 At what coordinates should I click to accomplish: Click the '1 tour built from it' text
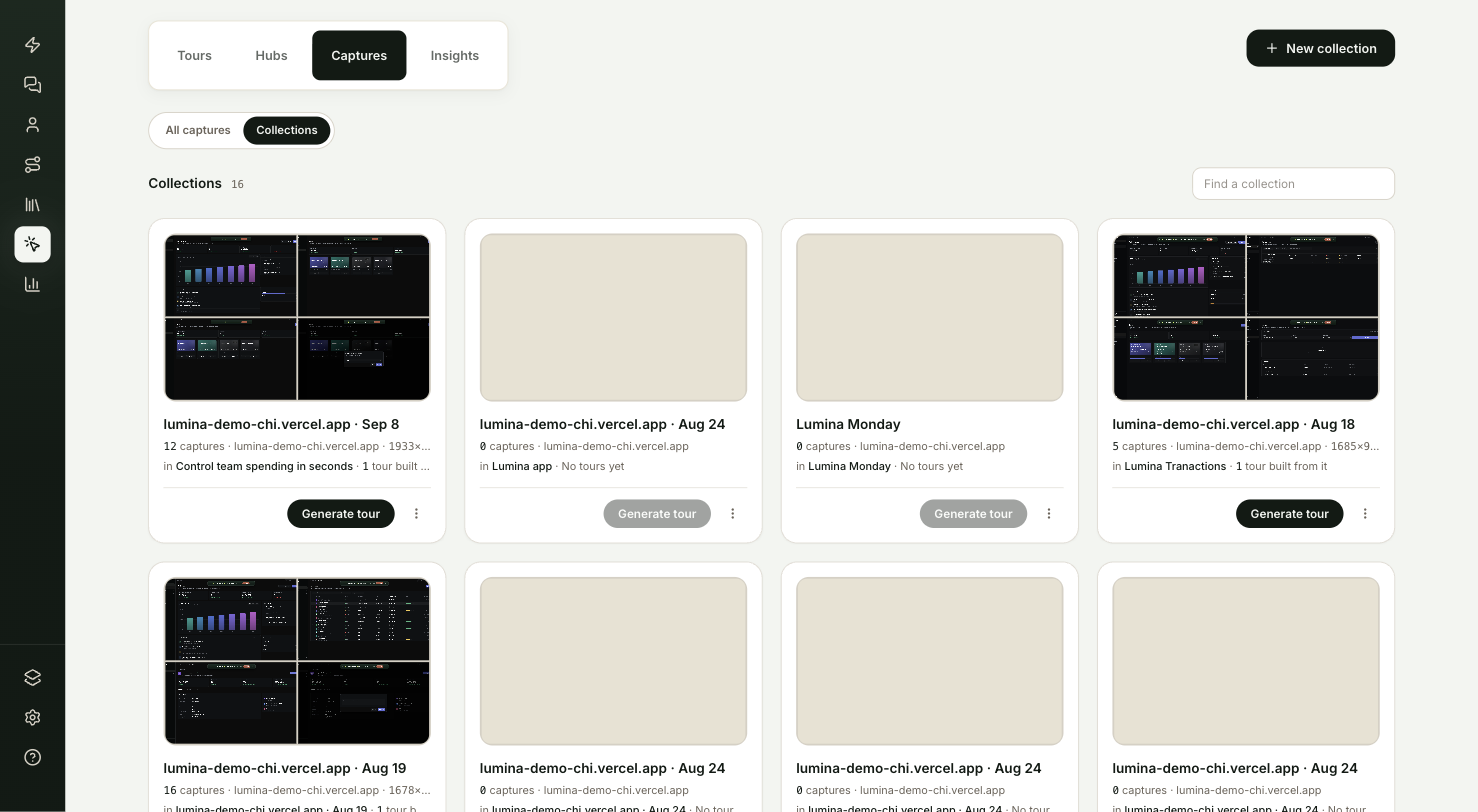[1282, 466]
